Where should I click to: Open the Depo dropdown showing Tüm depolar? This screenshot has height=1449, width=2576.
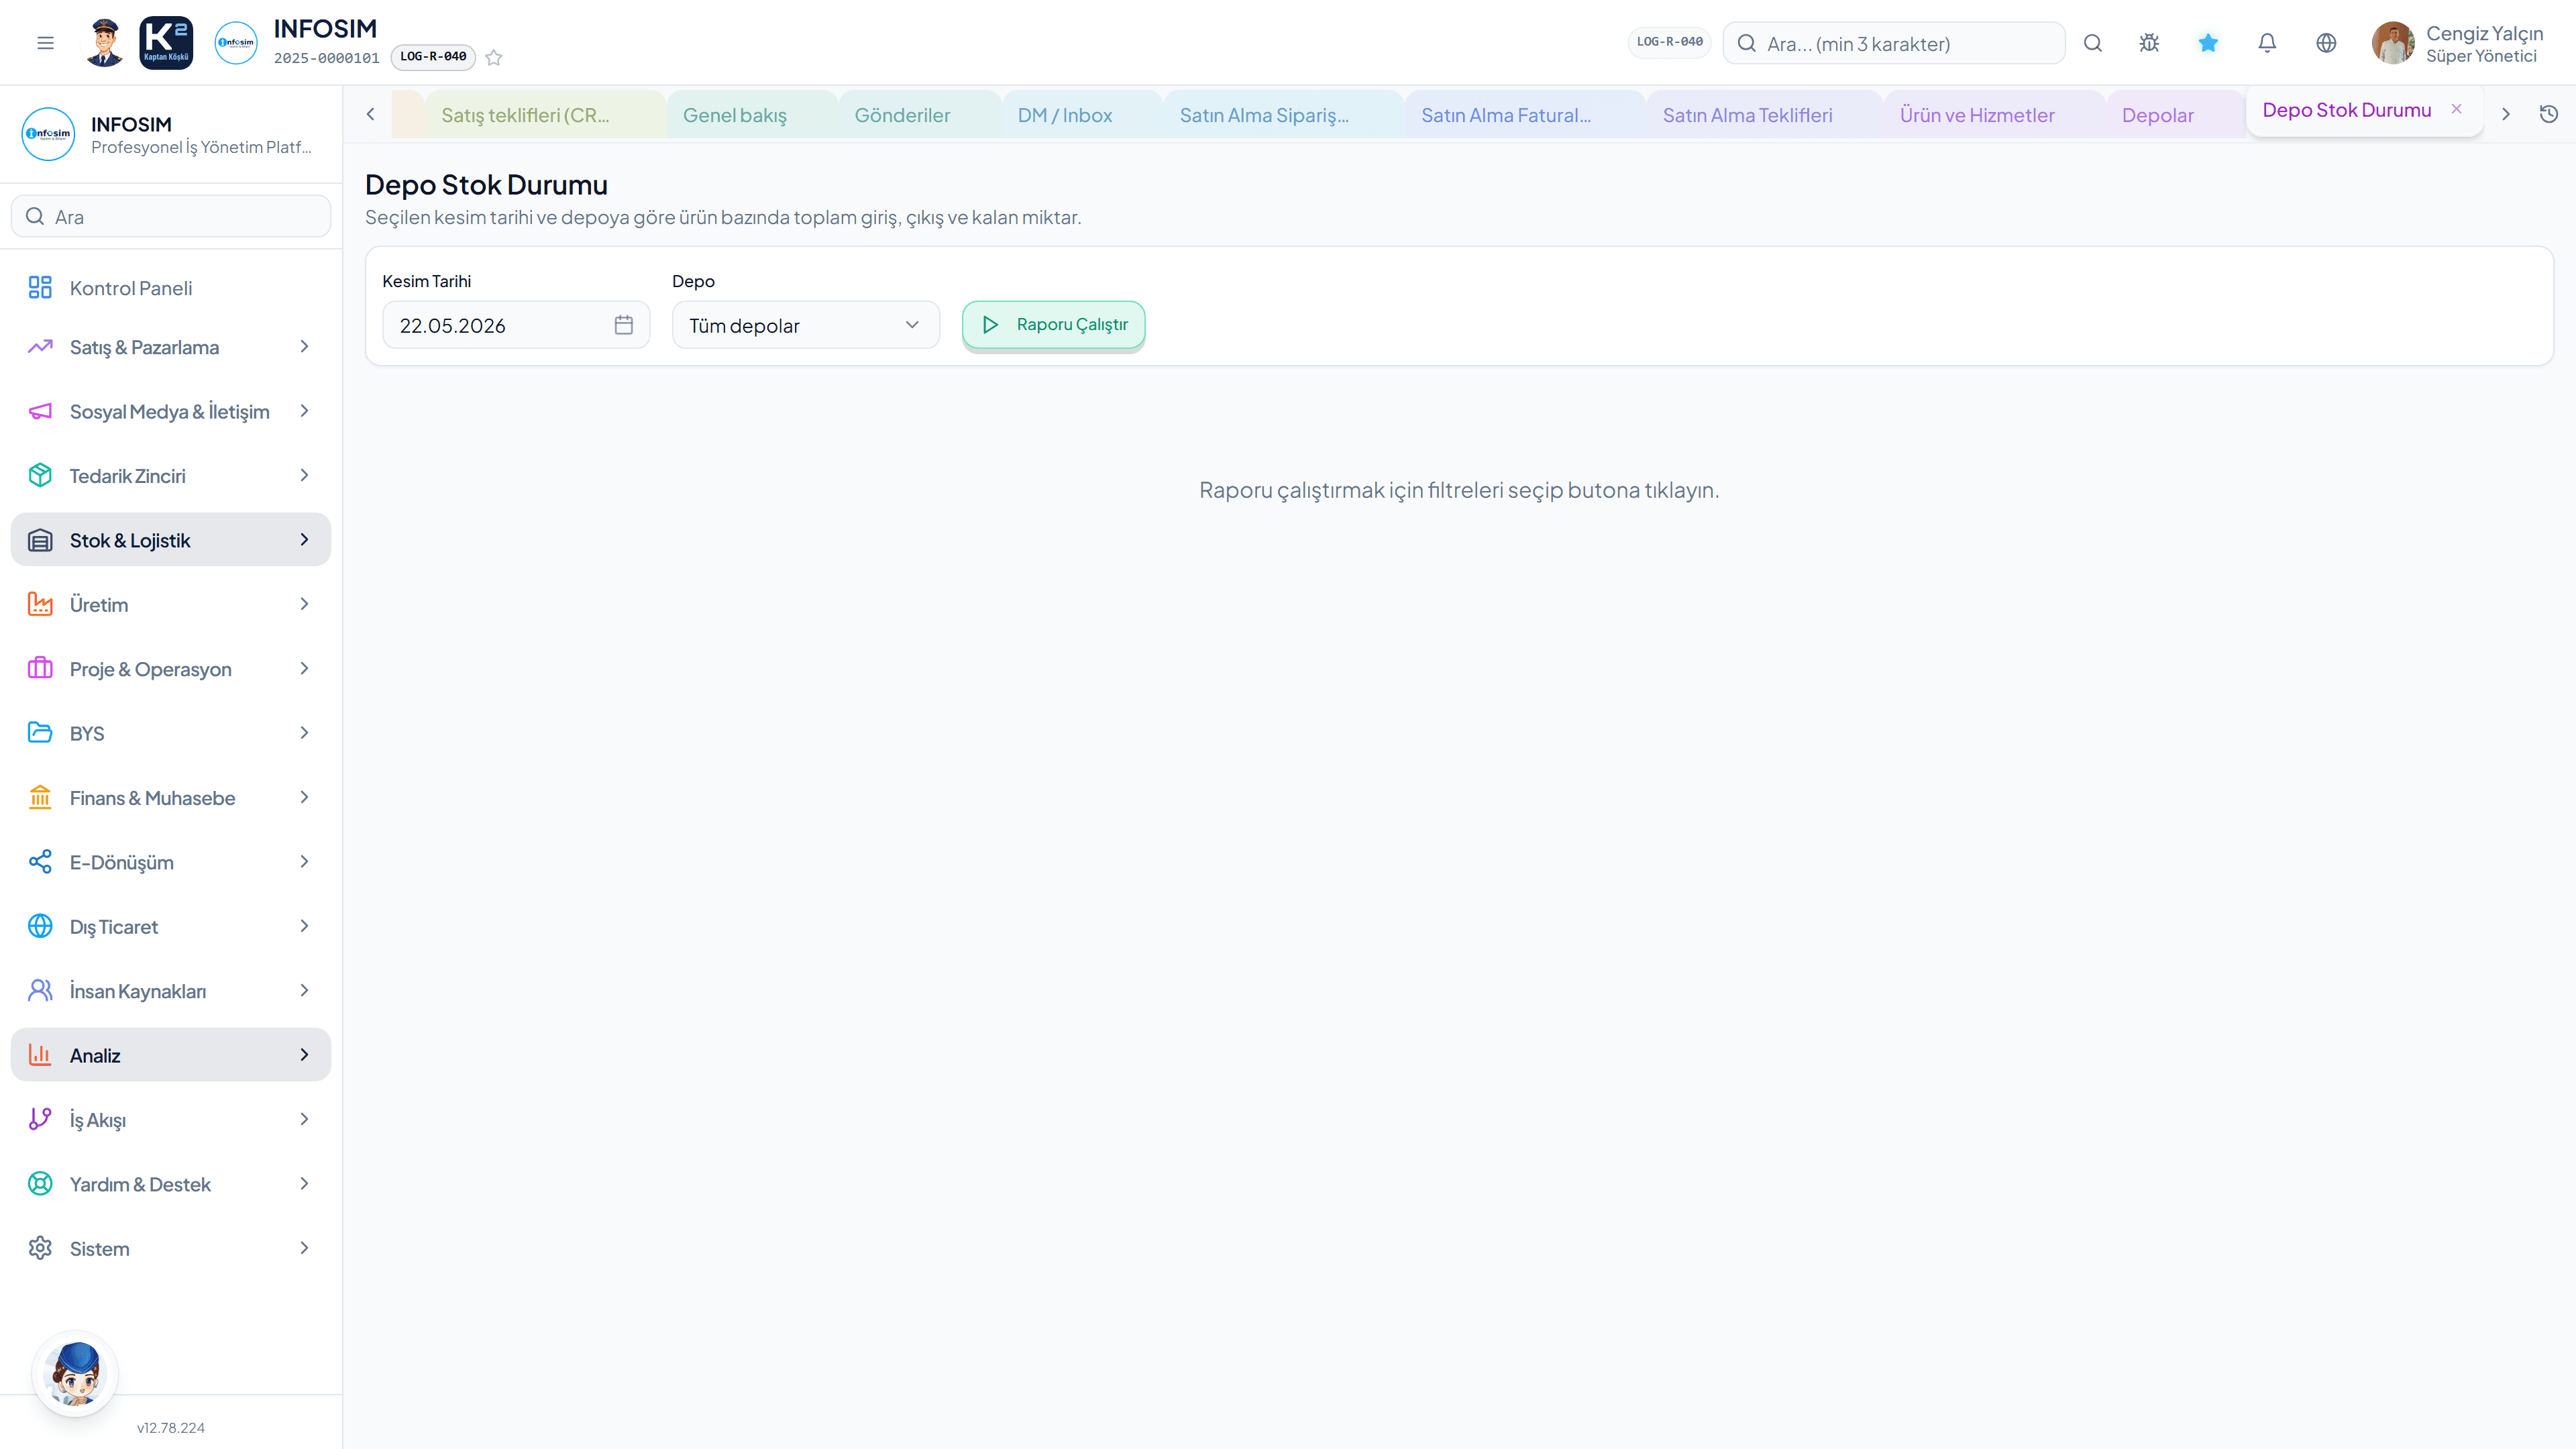pos(805,325)
